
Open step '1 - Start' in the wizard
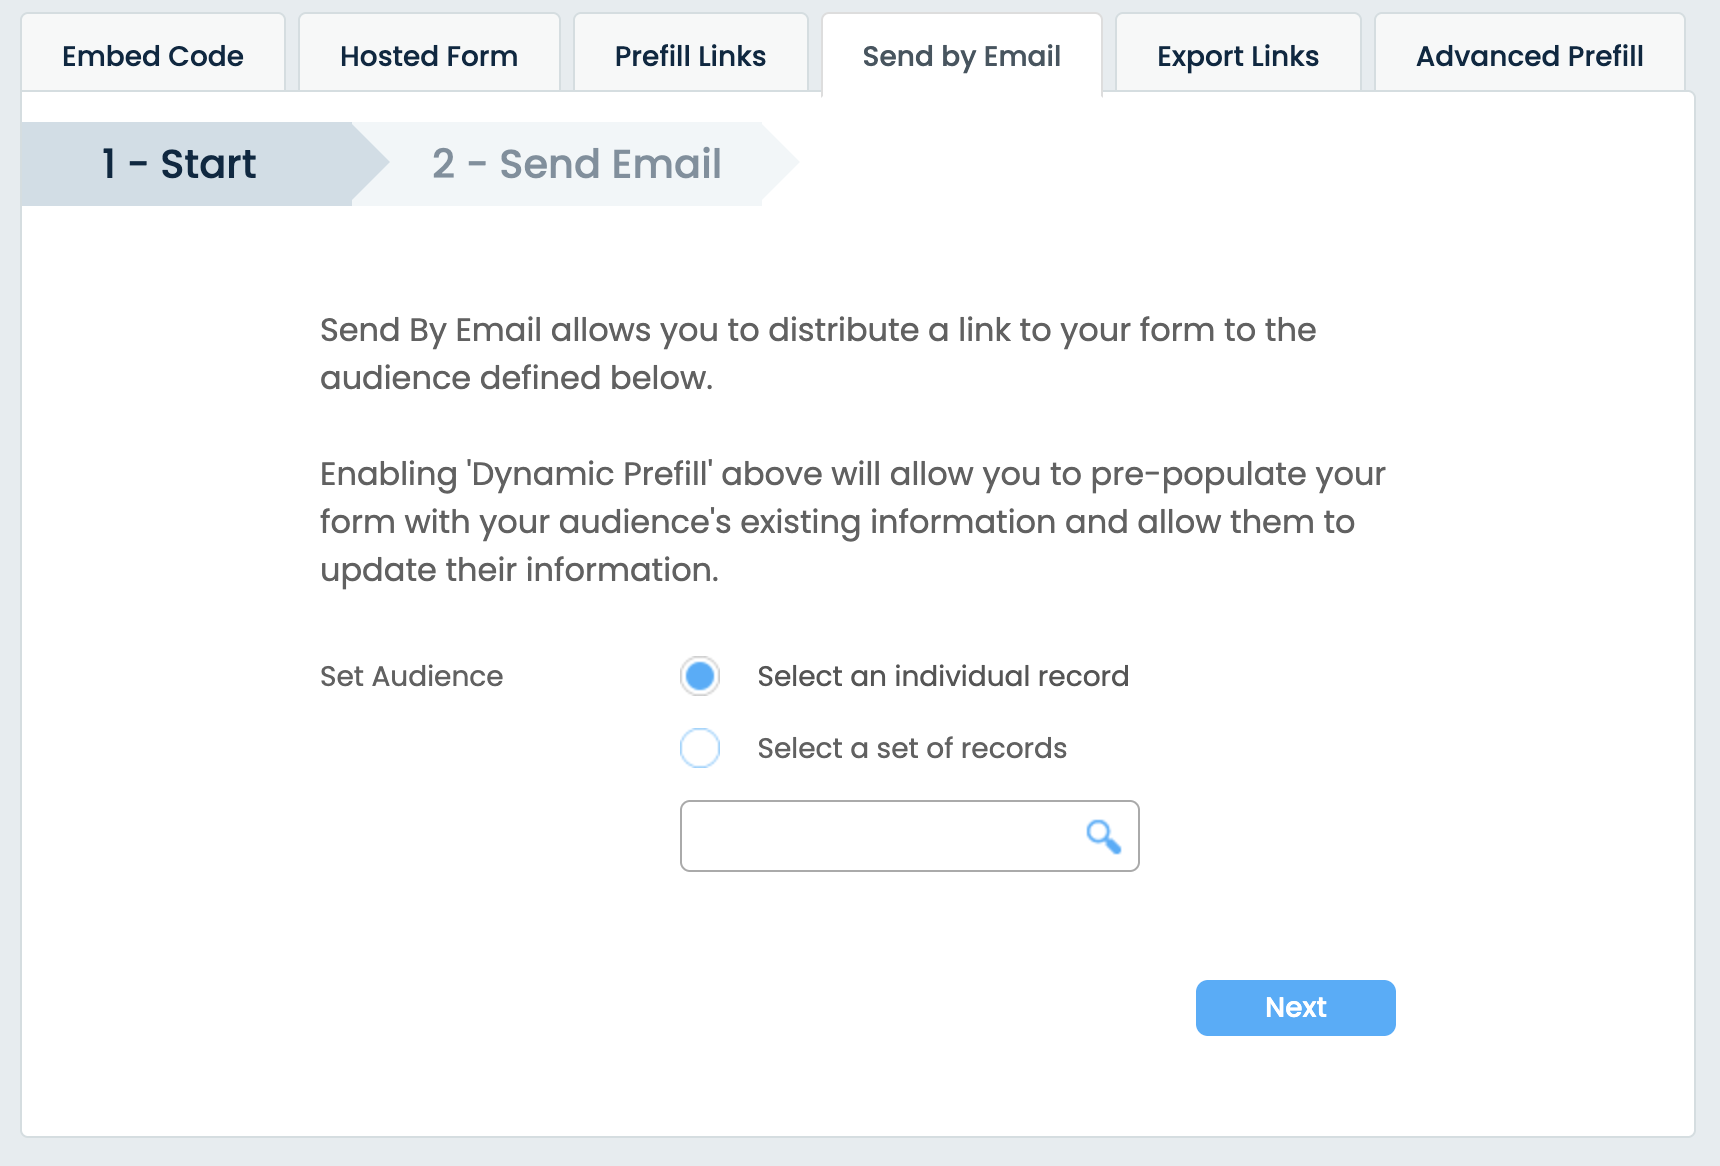(177, 163)
